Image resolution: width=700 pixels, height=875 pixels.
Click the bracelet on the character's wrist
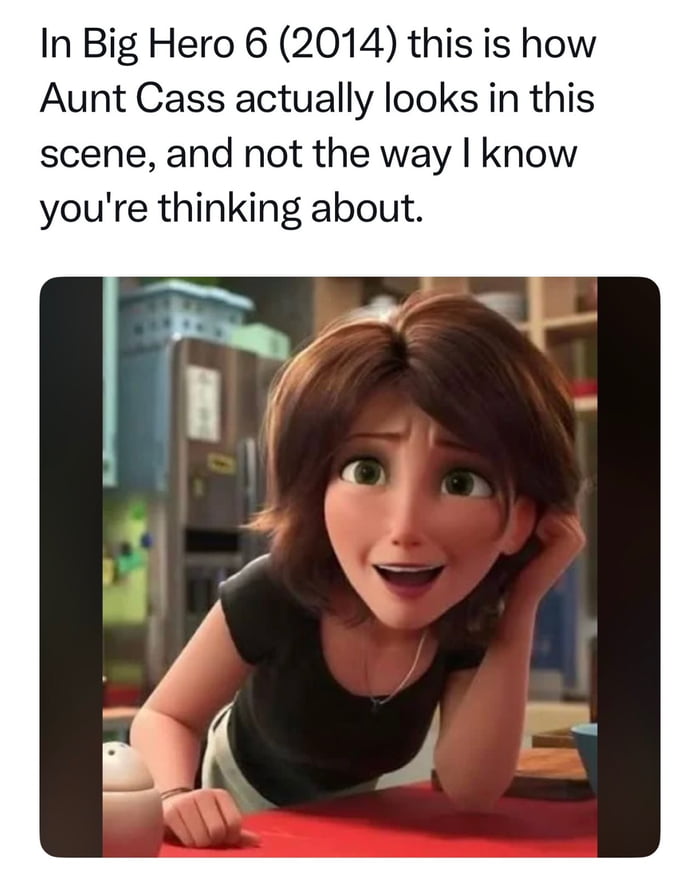[174, 792]
